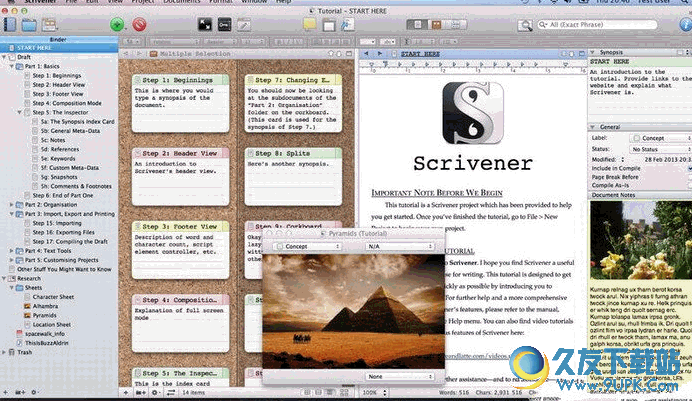The width and height of the screenshot is (692, 401).
Task: Open the Status dropdown showing No Status
Action: tap(660, 150)
